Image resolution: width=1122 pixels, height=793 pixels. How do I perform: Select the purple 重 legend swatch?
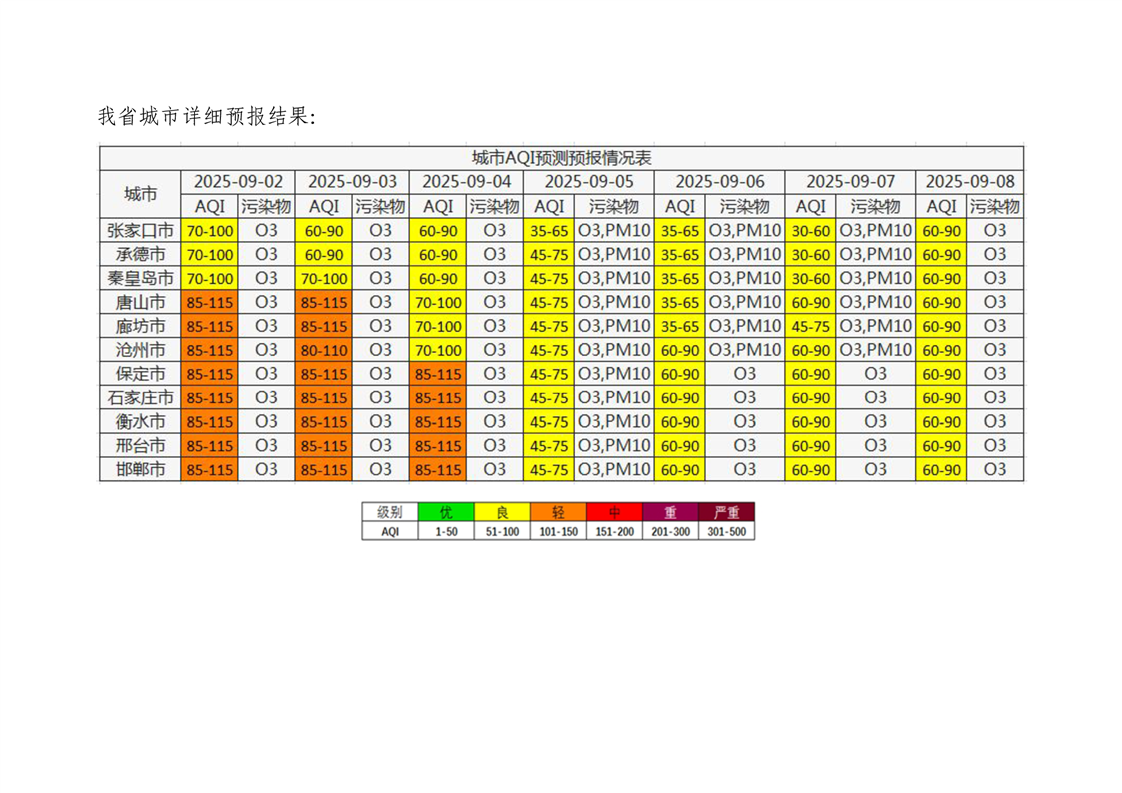tap(670, 512)
